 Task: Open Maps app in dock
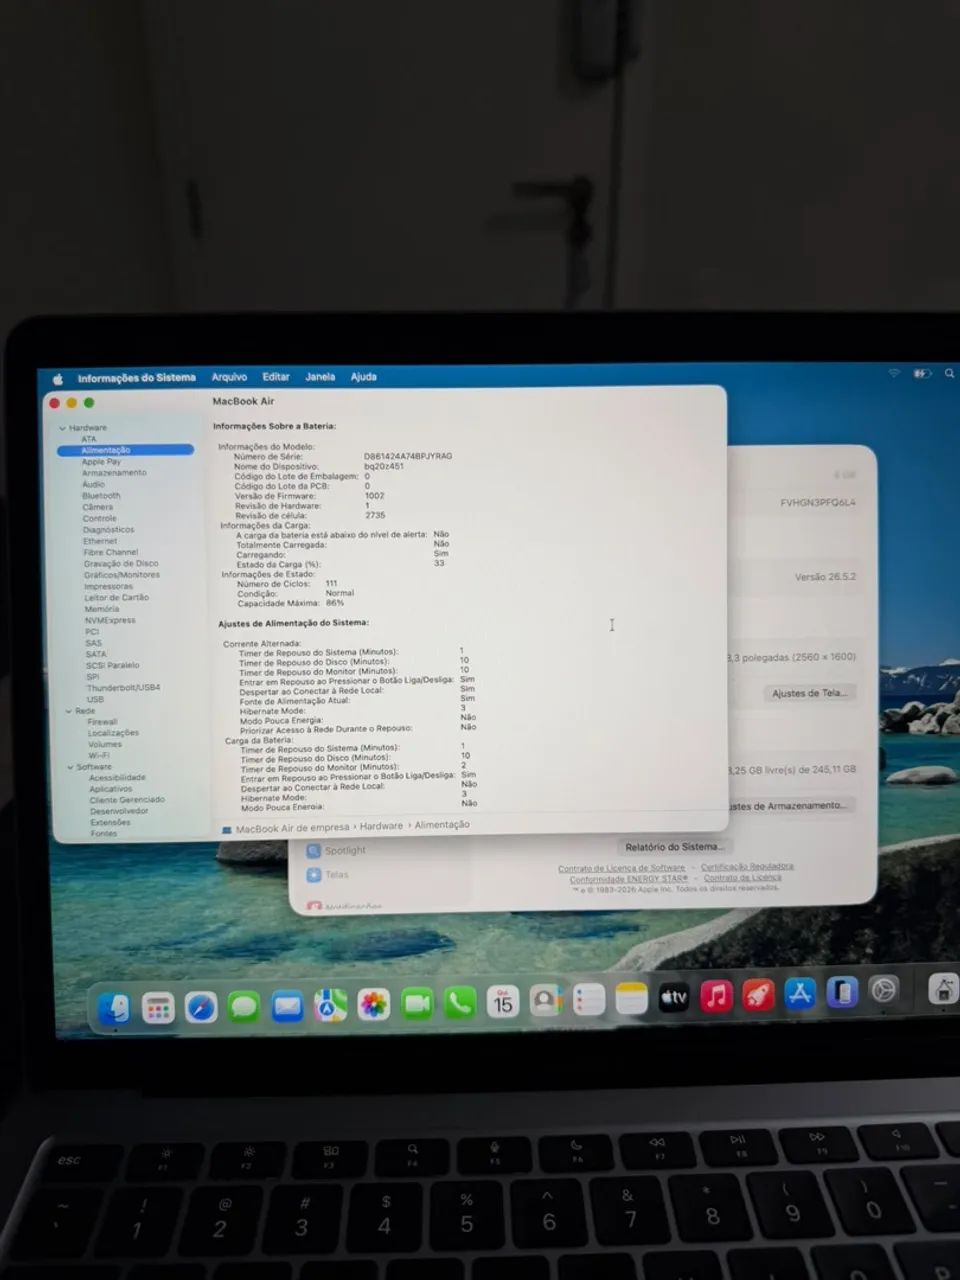pos(331,1005)
